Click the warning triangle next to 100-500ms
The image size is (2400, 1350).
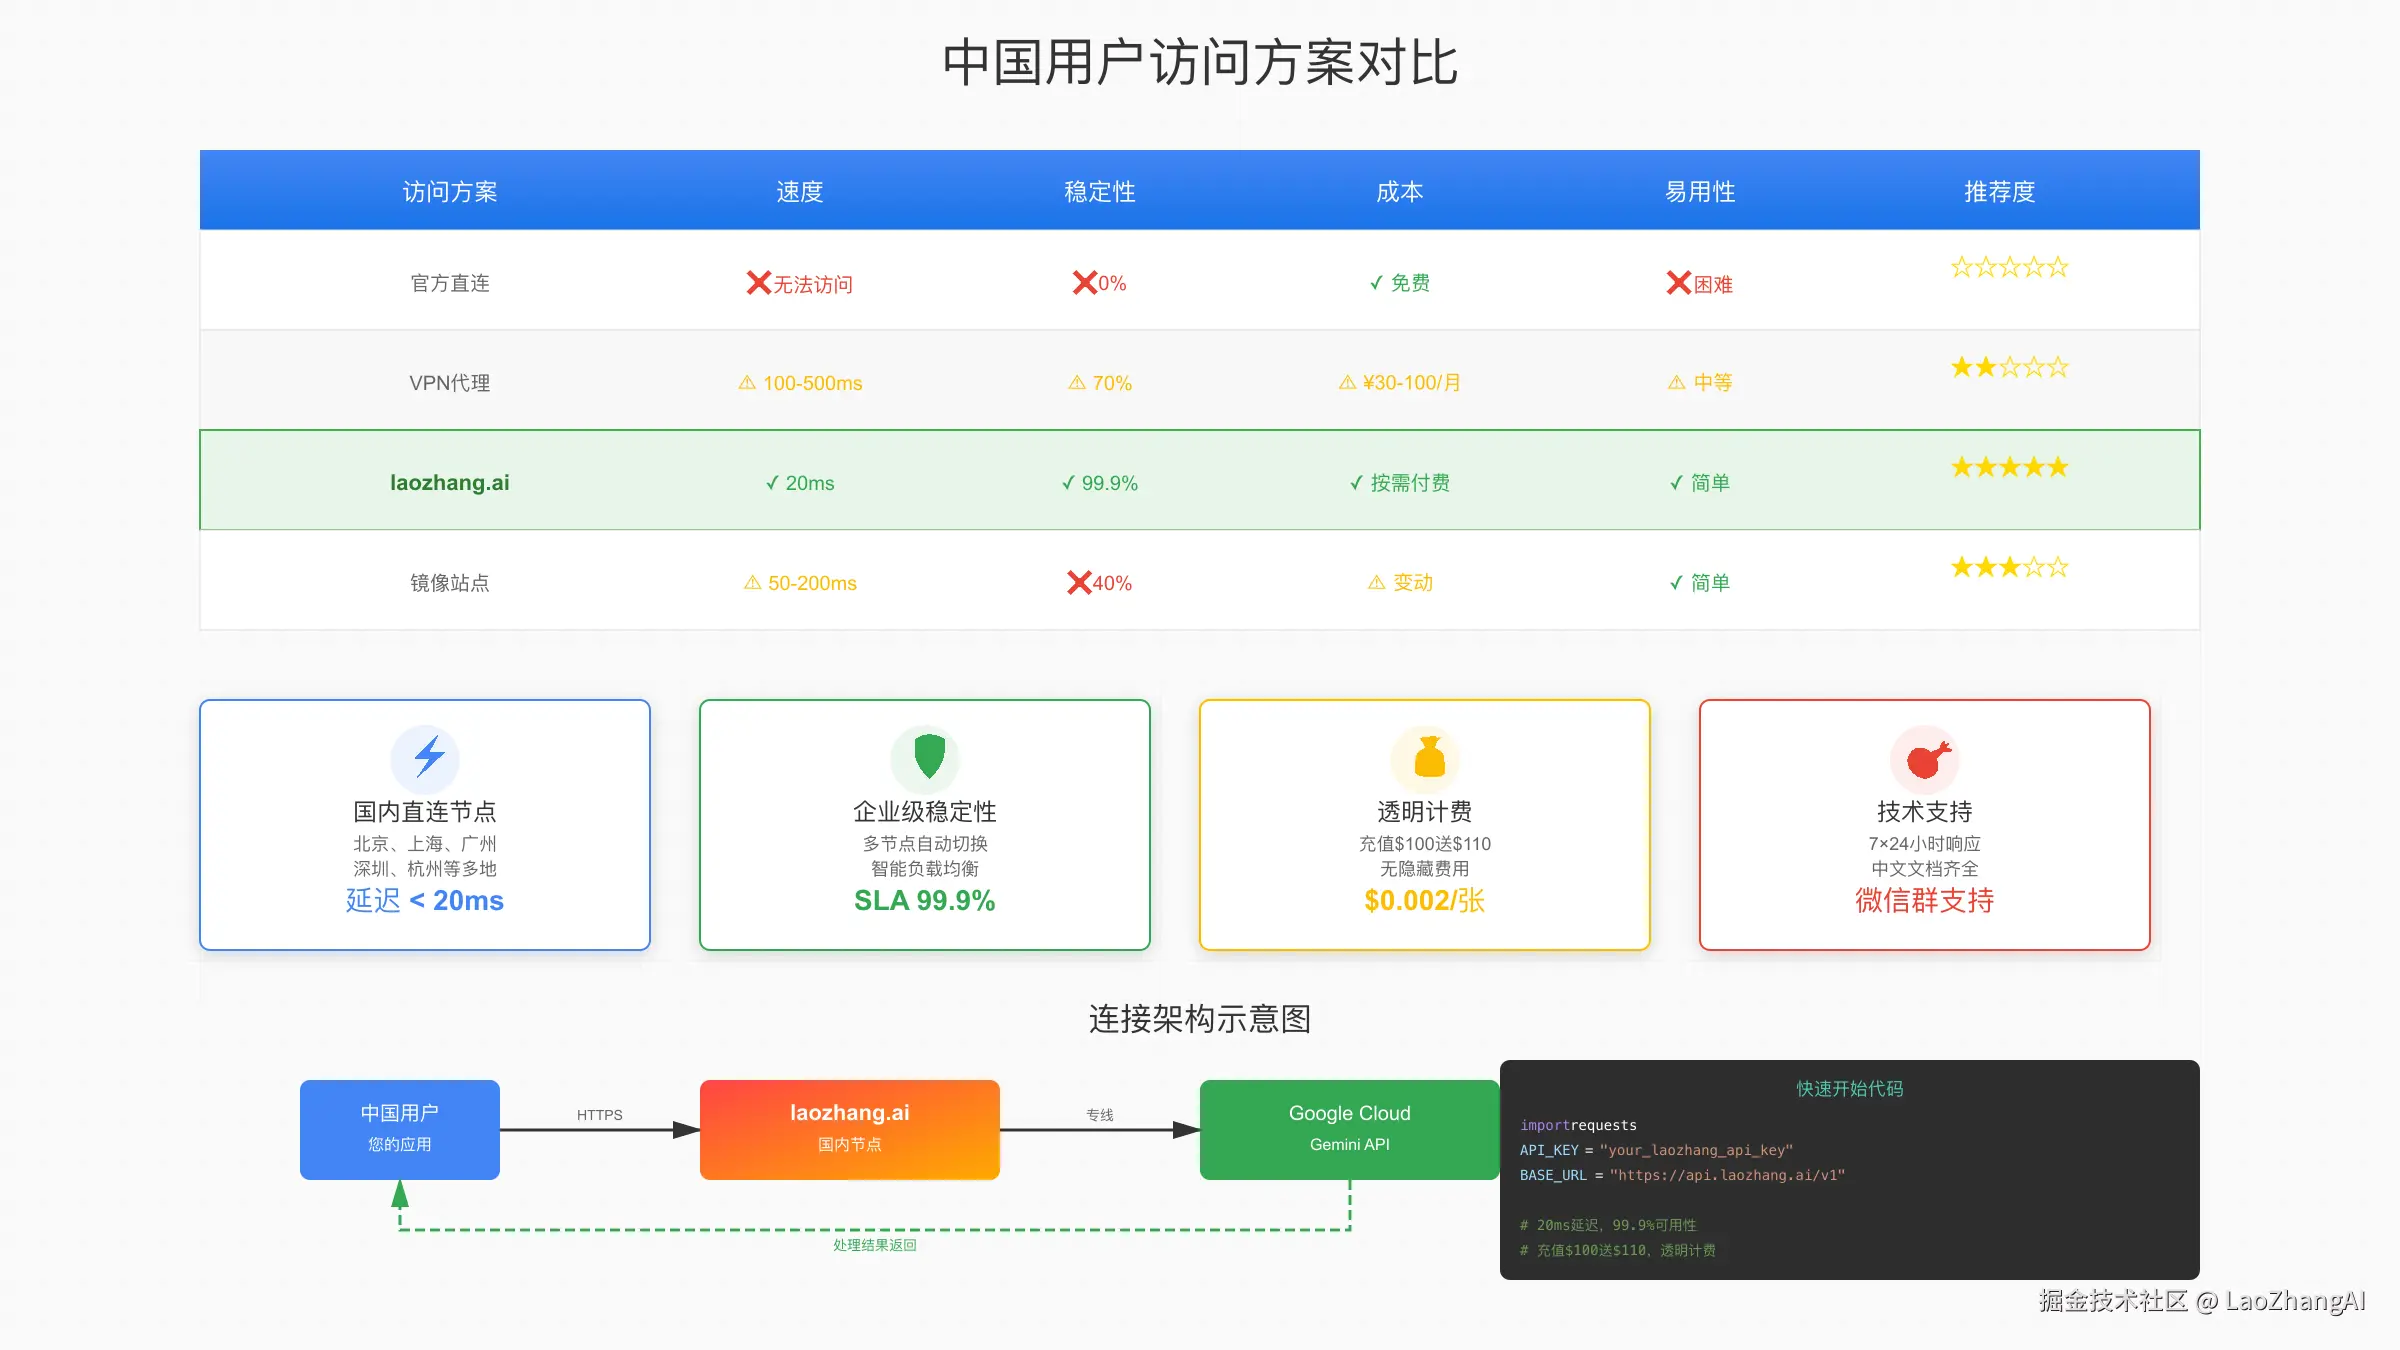pyautogui.click(x=747, y=382)
